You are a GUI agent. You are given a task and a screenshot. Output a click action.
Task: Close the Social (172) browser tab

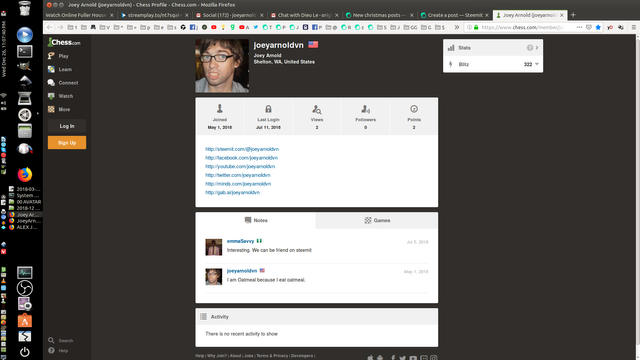tap(262, 15)
